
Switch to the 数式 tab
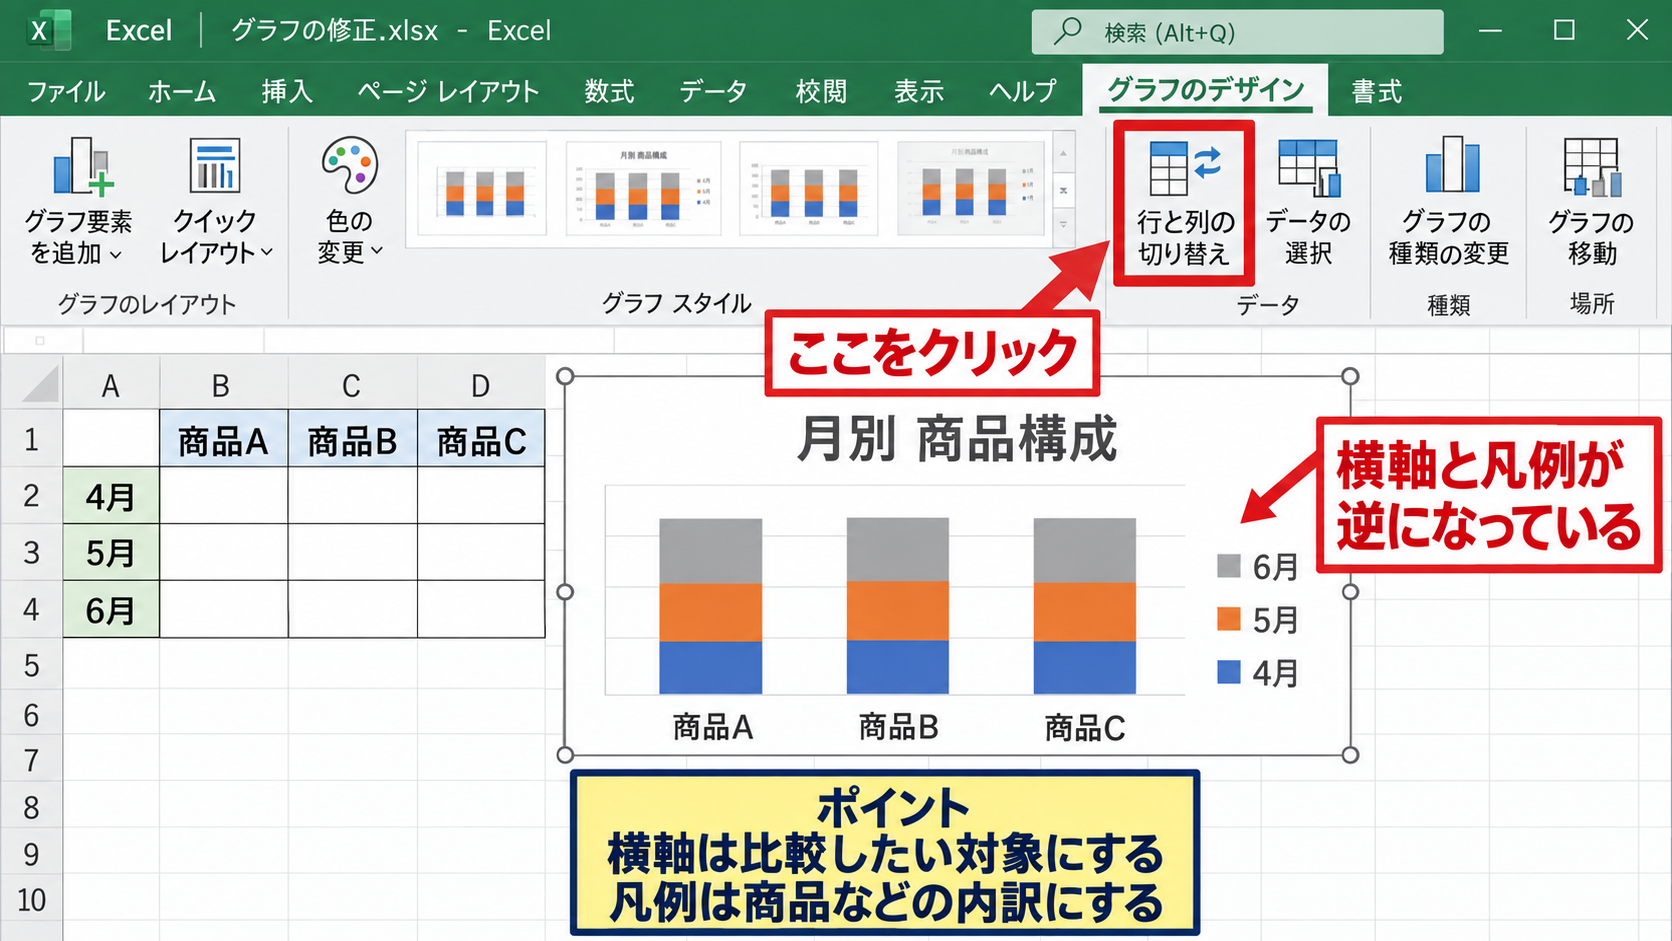pyautogui.click(x=609, y=91)
